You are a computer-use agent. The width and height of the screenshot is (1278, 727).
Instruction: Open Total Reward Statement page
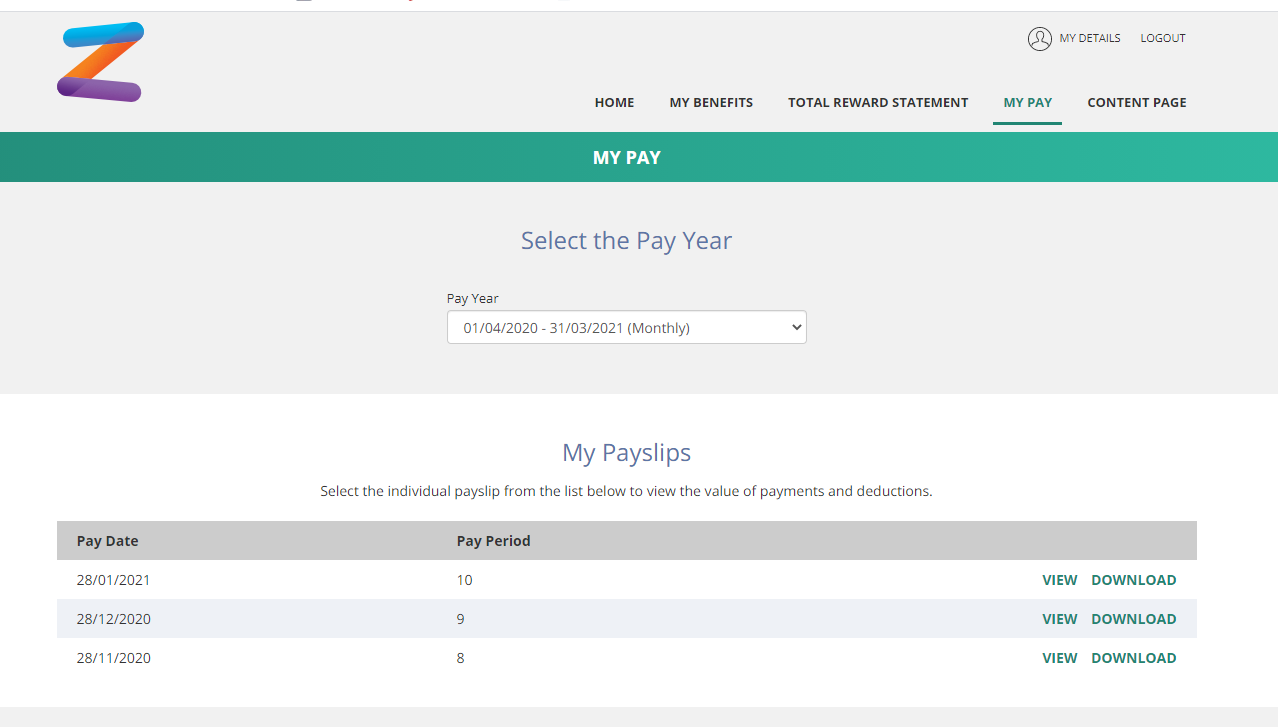point(878,102)
